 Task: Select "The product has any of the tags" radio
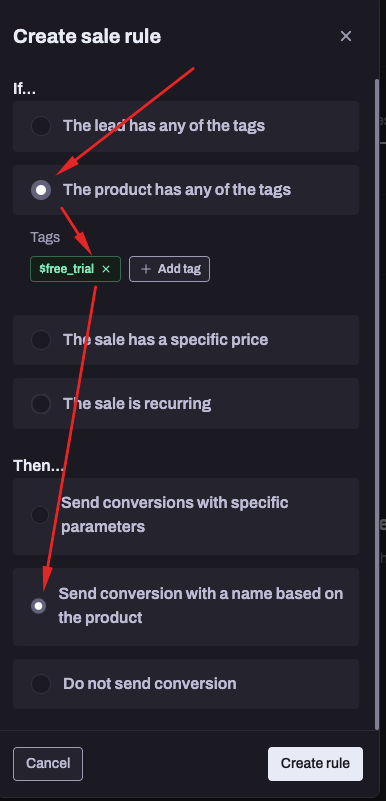point(41,190)
